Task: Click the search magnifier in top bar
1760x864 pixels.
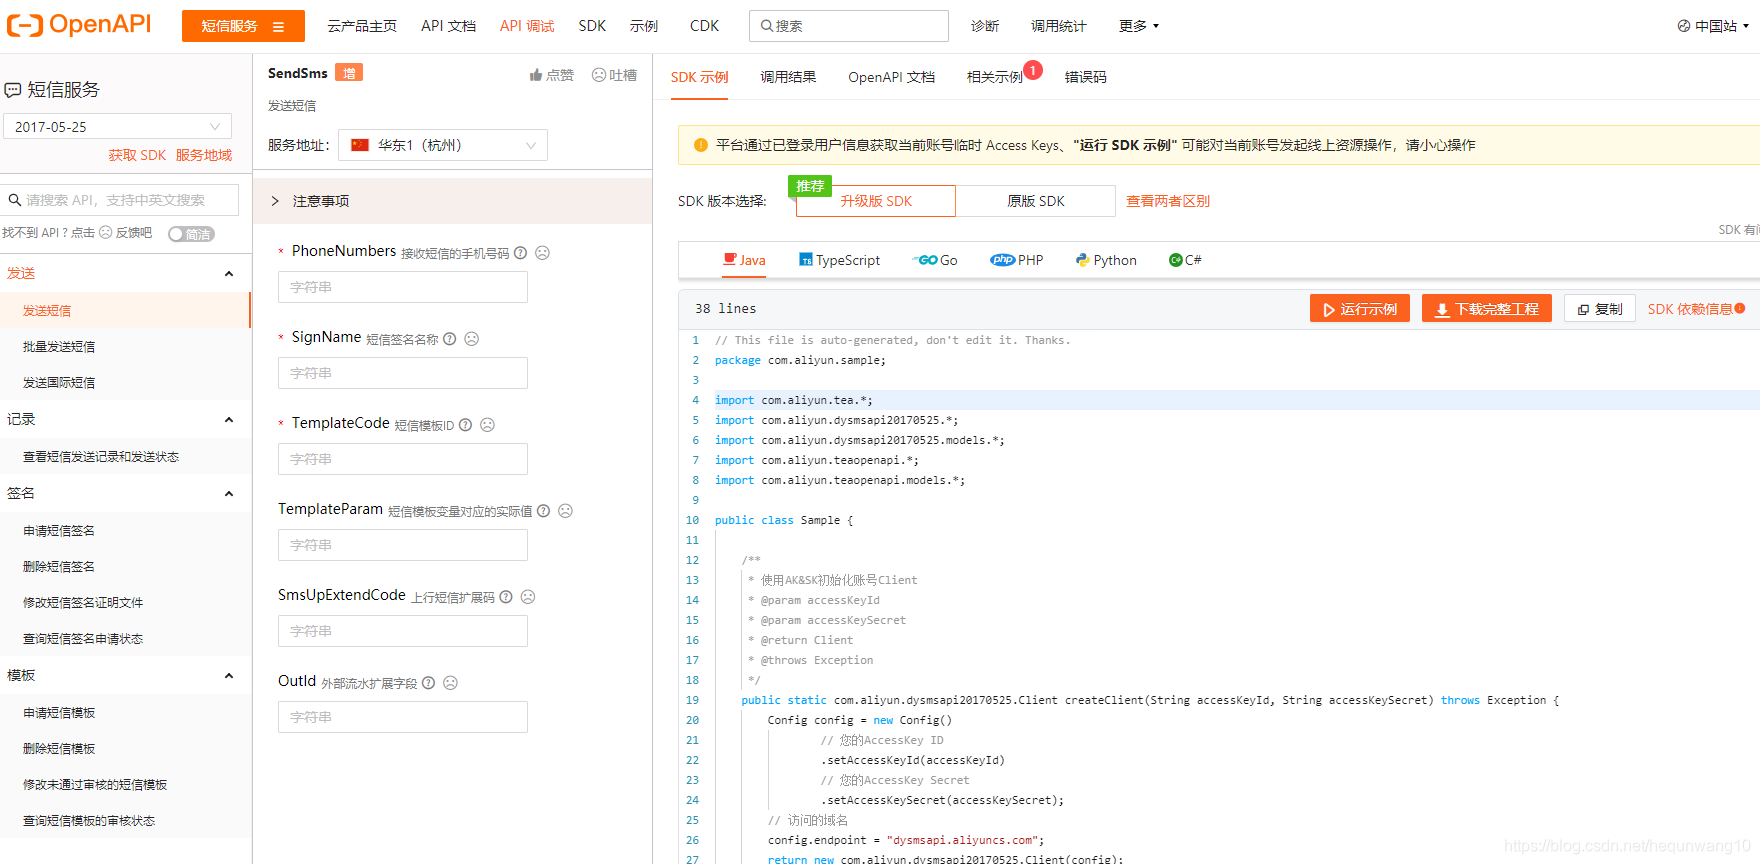Action: [767, 26]
